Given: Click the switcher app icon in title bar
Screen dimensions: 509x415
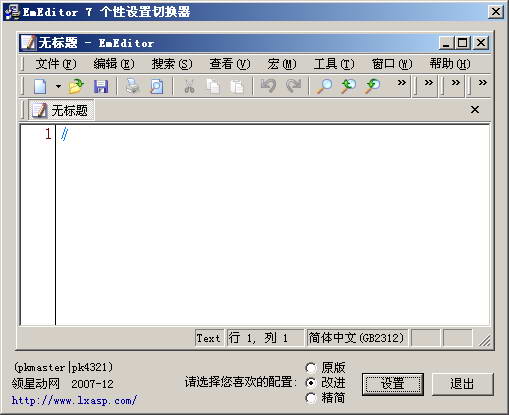Looking at the screenshot, I should pyautogui.click(x=12, y=12).
